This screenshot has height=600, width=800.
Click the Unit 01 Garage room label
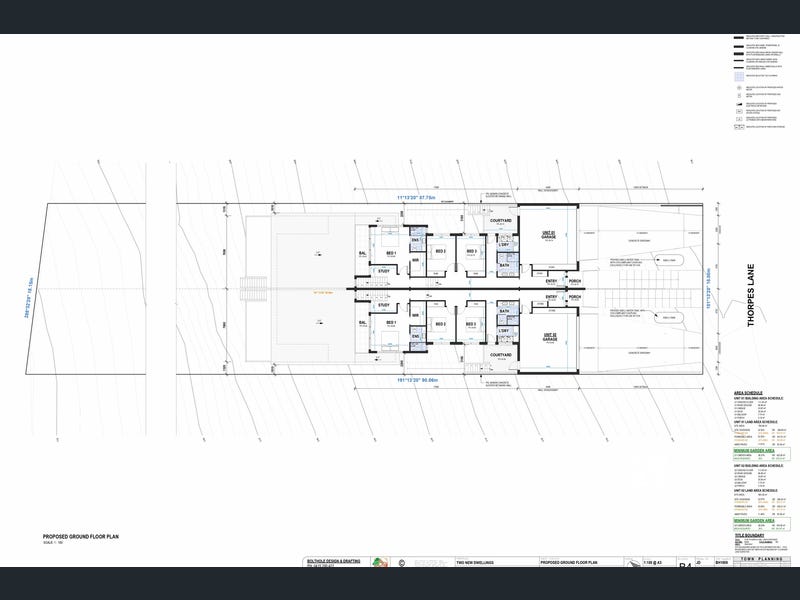pos(547,235)
